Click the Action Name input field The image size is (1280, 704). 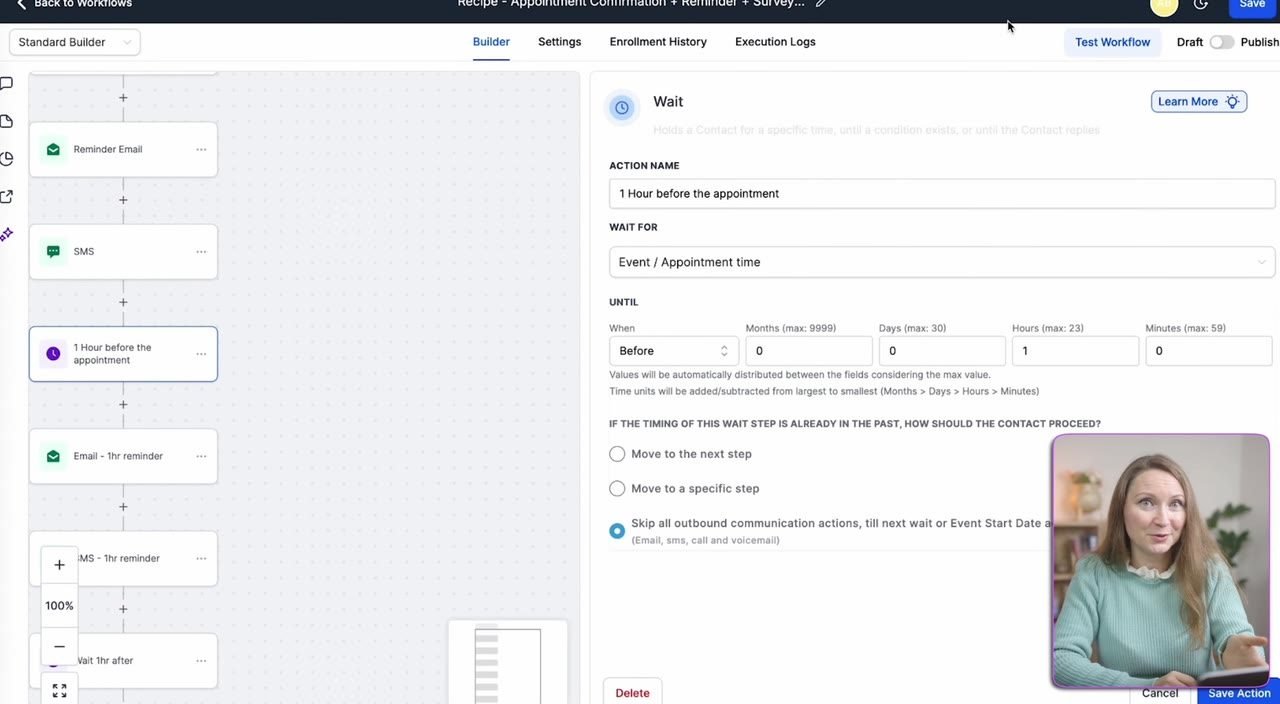point(942,194)
